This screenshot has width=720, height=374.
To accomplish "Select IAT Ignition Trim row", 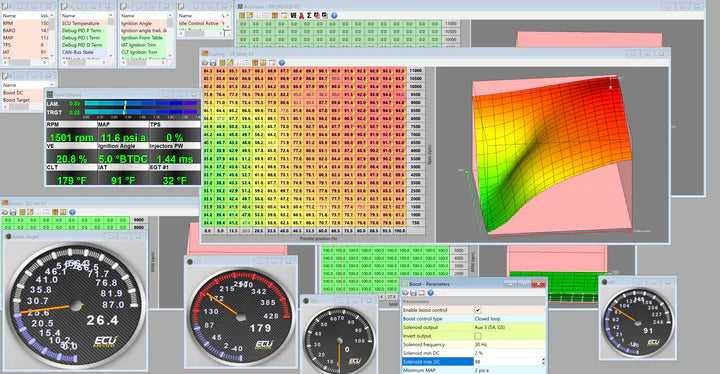I will (143, 45).
